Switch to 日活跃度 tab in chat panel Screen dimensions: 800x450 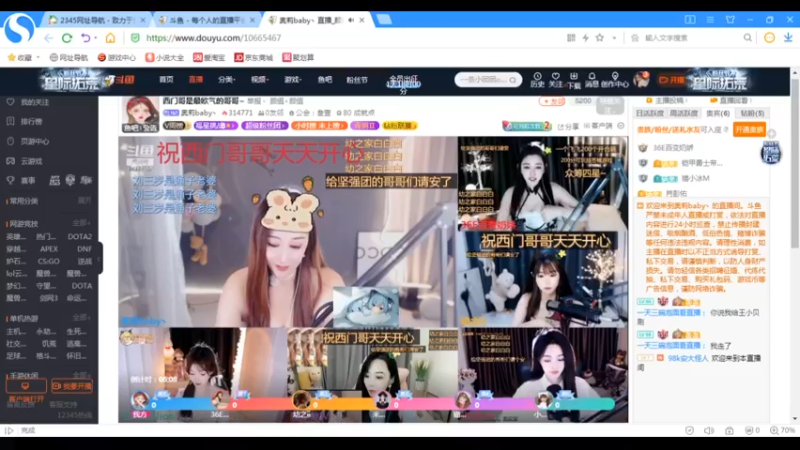pyautogui.click(x=650, y=113)
